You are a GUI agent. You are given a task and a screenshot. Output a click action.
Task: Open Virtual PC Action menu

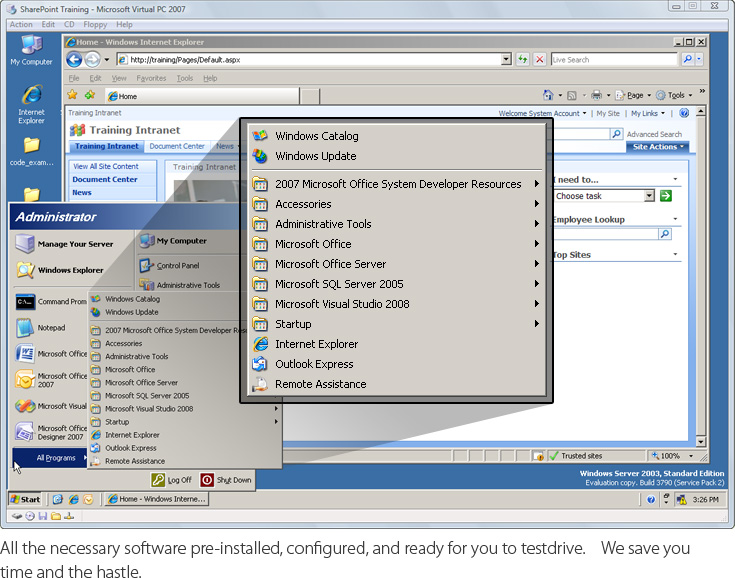(x=21, y=24)
